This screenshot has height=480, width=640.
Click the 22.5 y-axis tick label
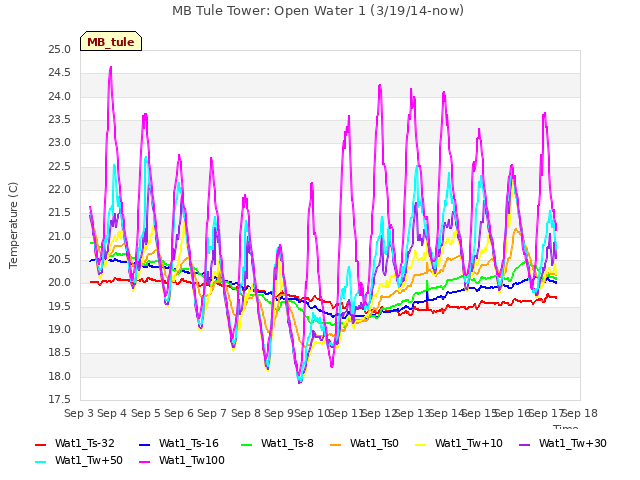(60, 167)
